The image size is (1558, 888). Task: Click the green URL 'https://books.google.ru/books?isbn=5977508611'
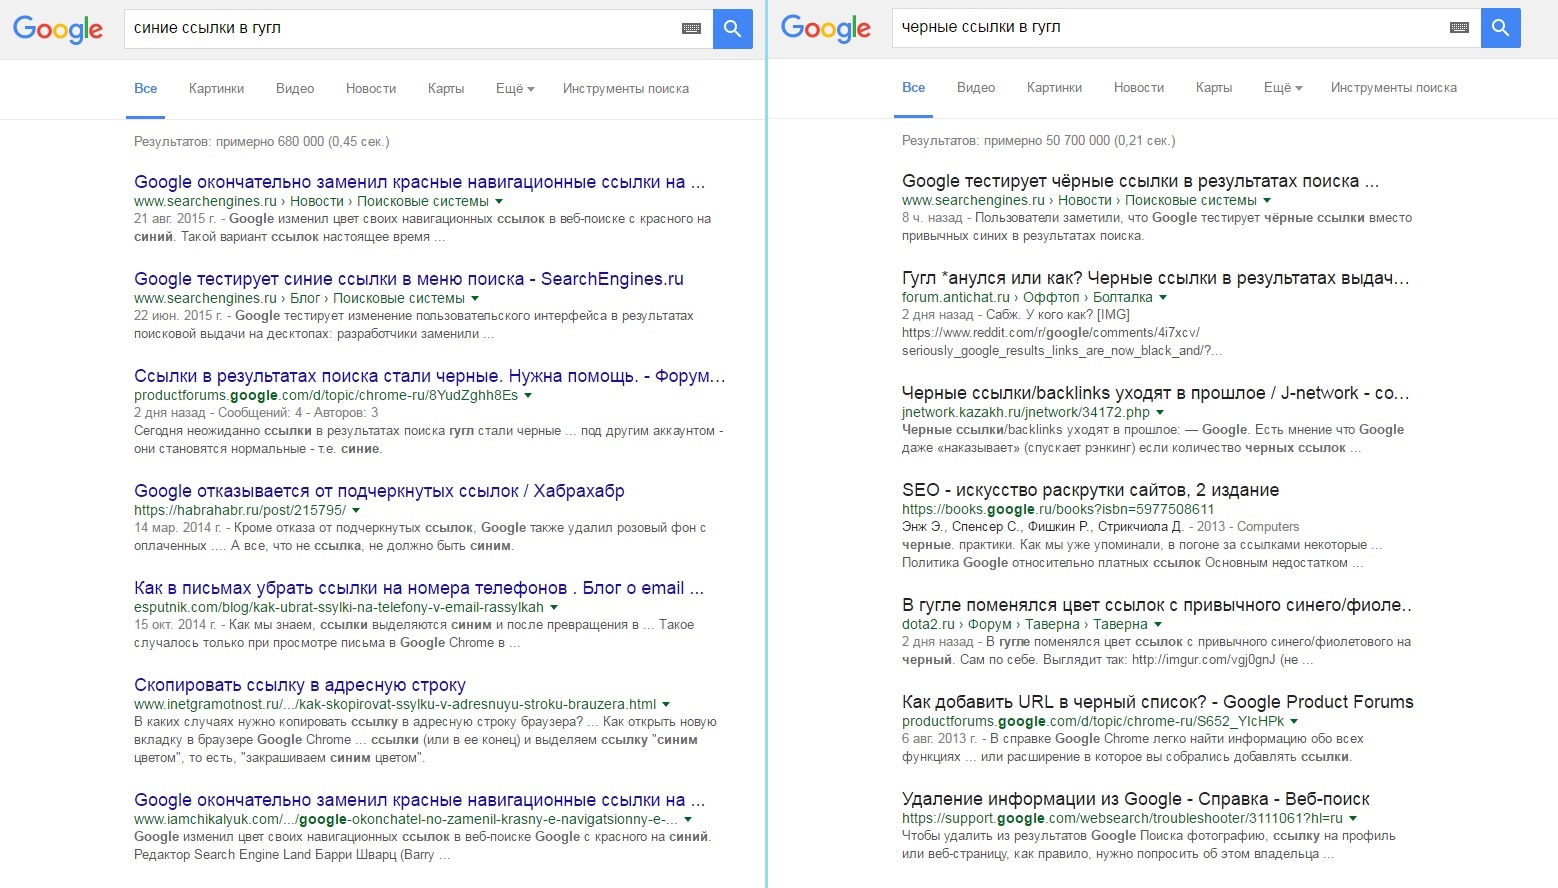click(1058, 509)
